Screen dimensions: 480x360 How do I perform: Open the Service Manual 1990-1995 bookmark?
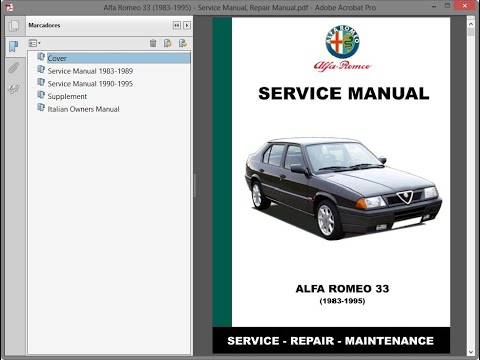(90, 84)
